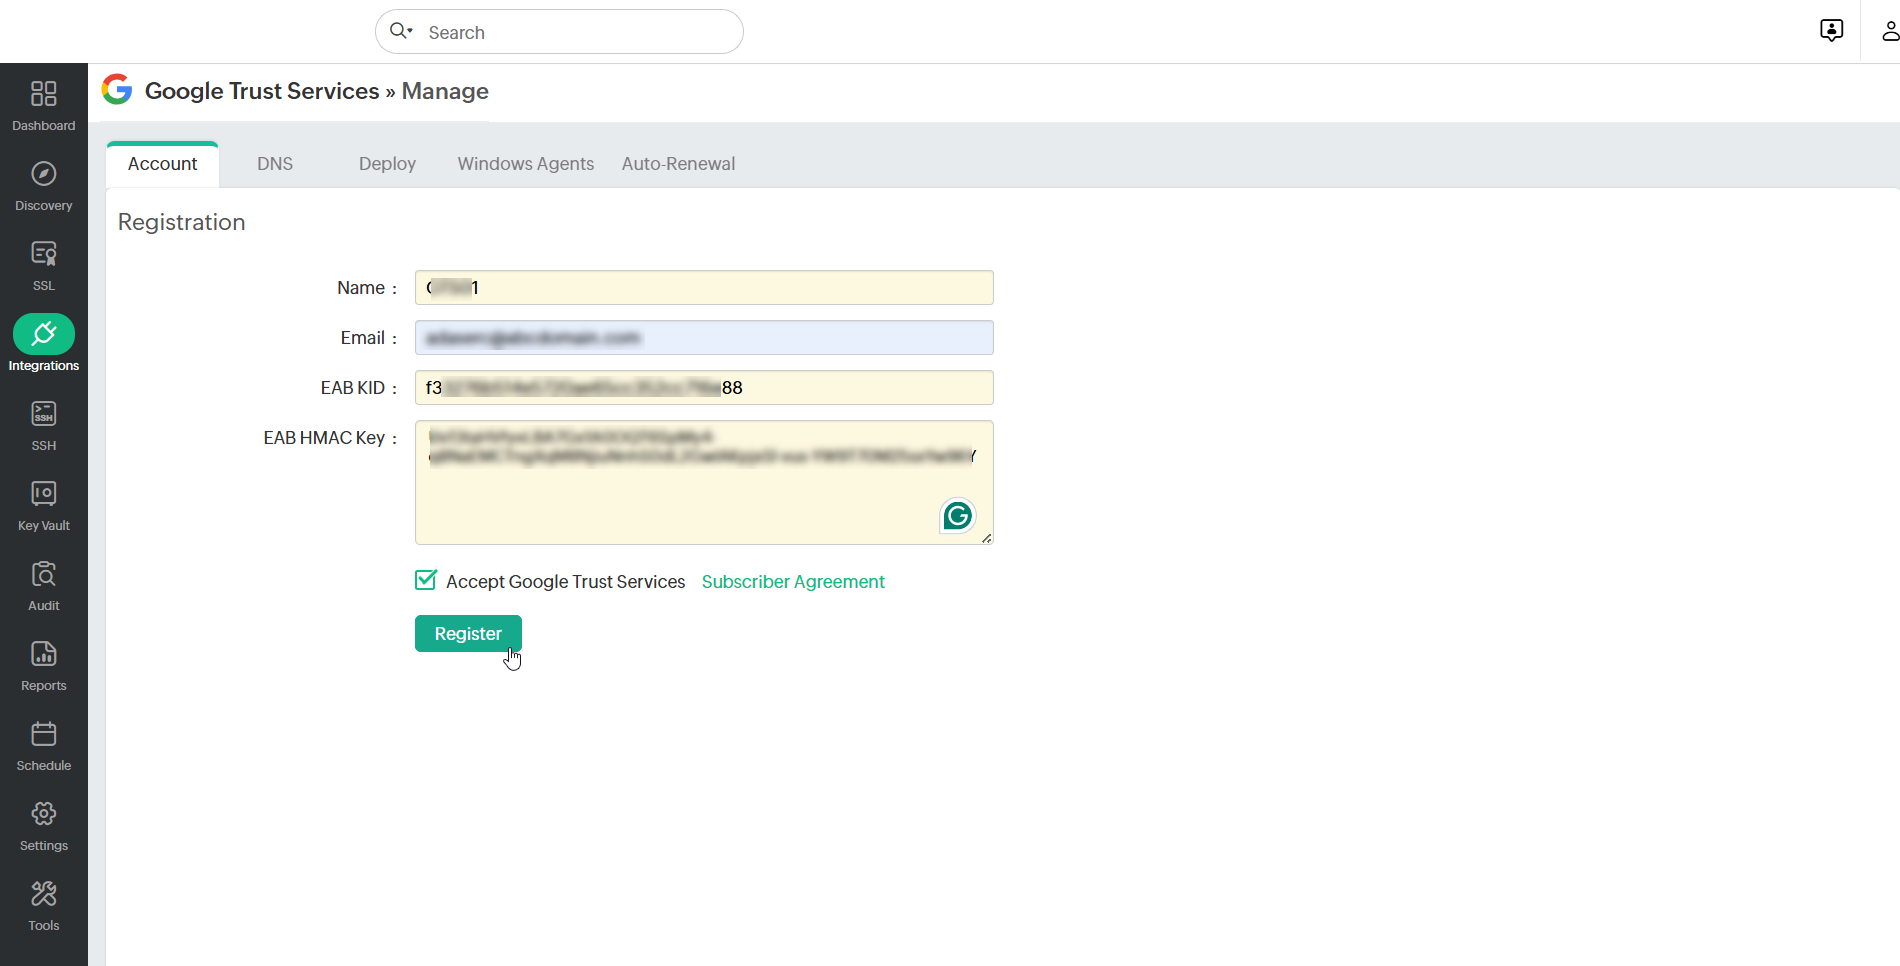Open the user profile icon
Viewport: 1900px width, 966px height.
coord(1889,31)
